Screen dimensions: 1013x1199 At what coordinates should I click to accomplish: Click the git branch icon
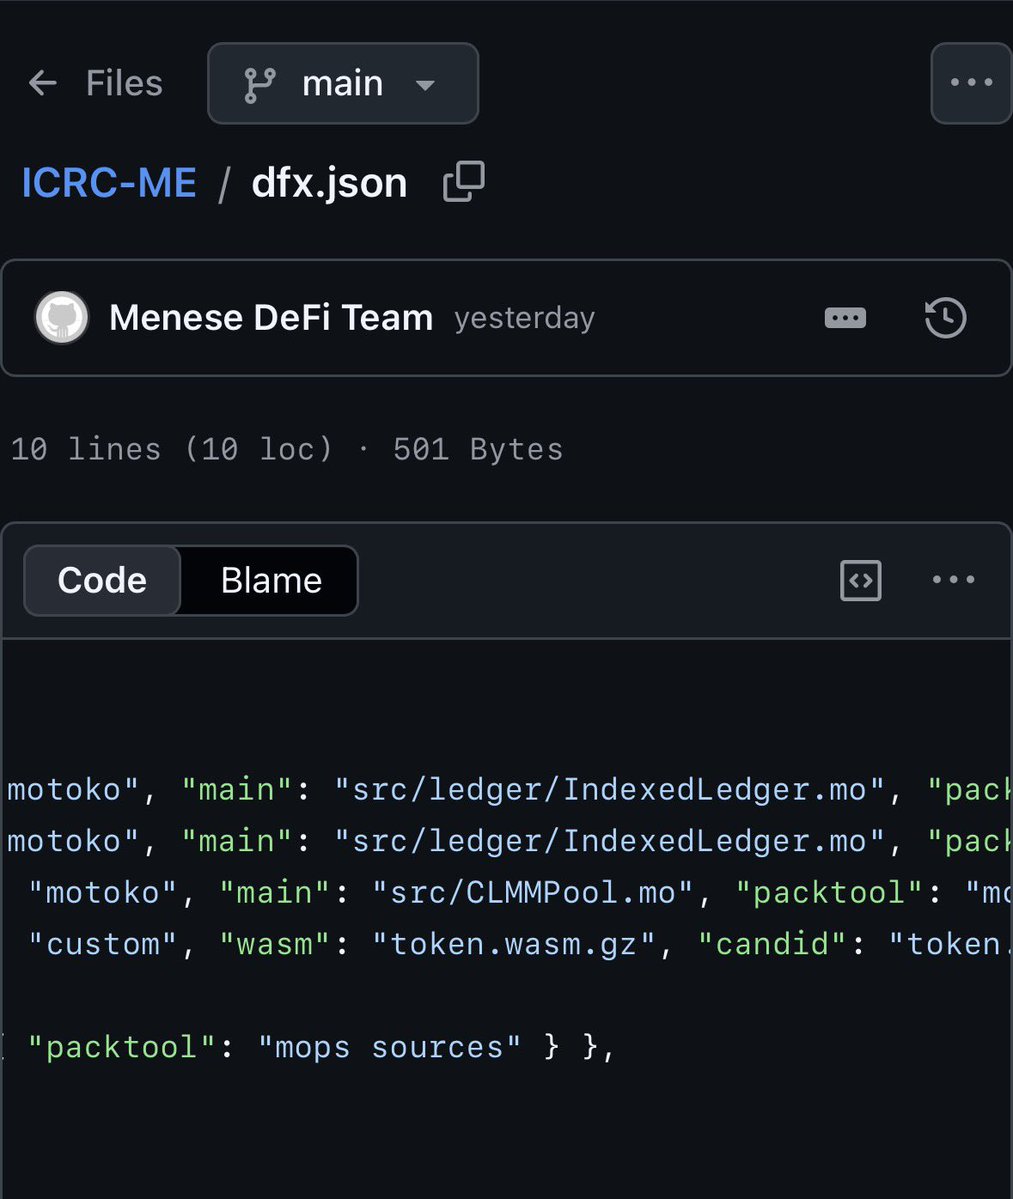coord(260,84)
